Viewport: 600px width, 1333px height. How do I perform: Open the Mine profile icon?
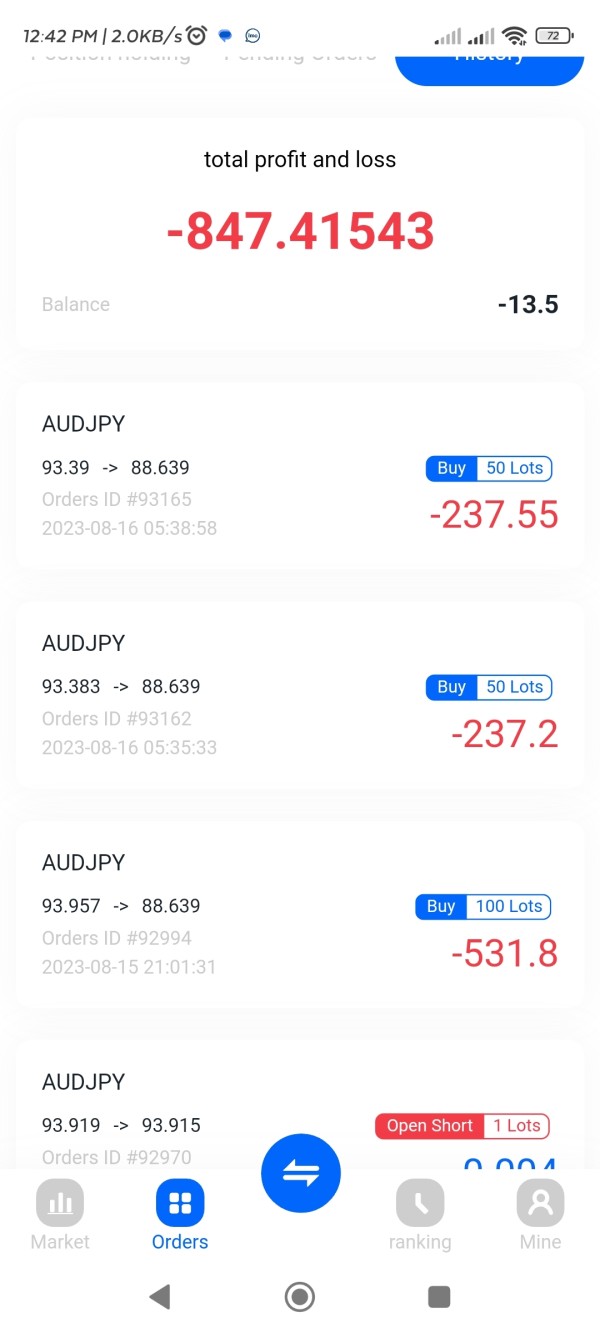pos(540,1202)
